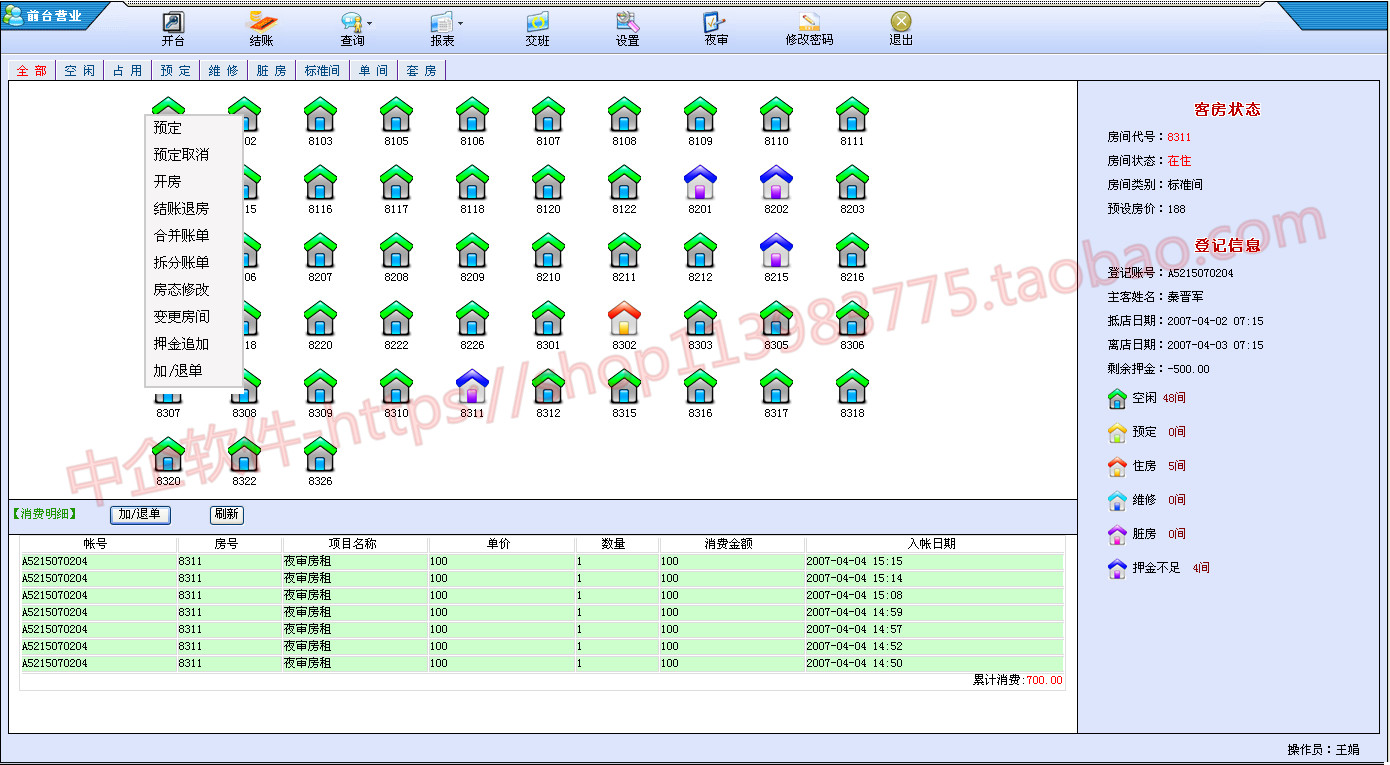
Task: Select room 8122 icon
Action: tap(624, 182)
